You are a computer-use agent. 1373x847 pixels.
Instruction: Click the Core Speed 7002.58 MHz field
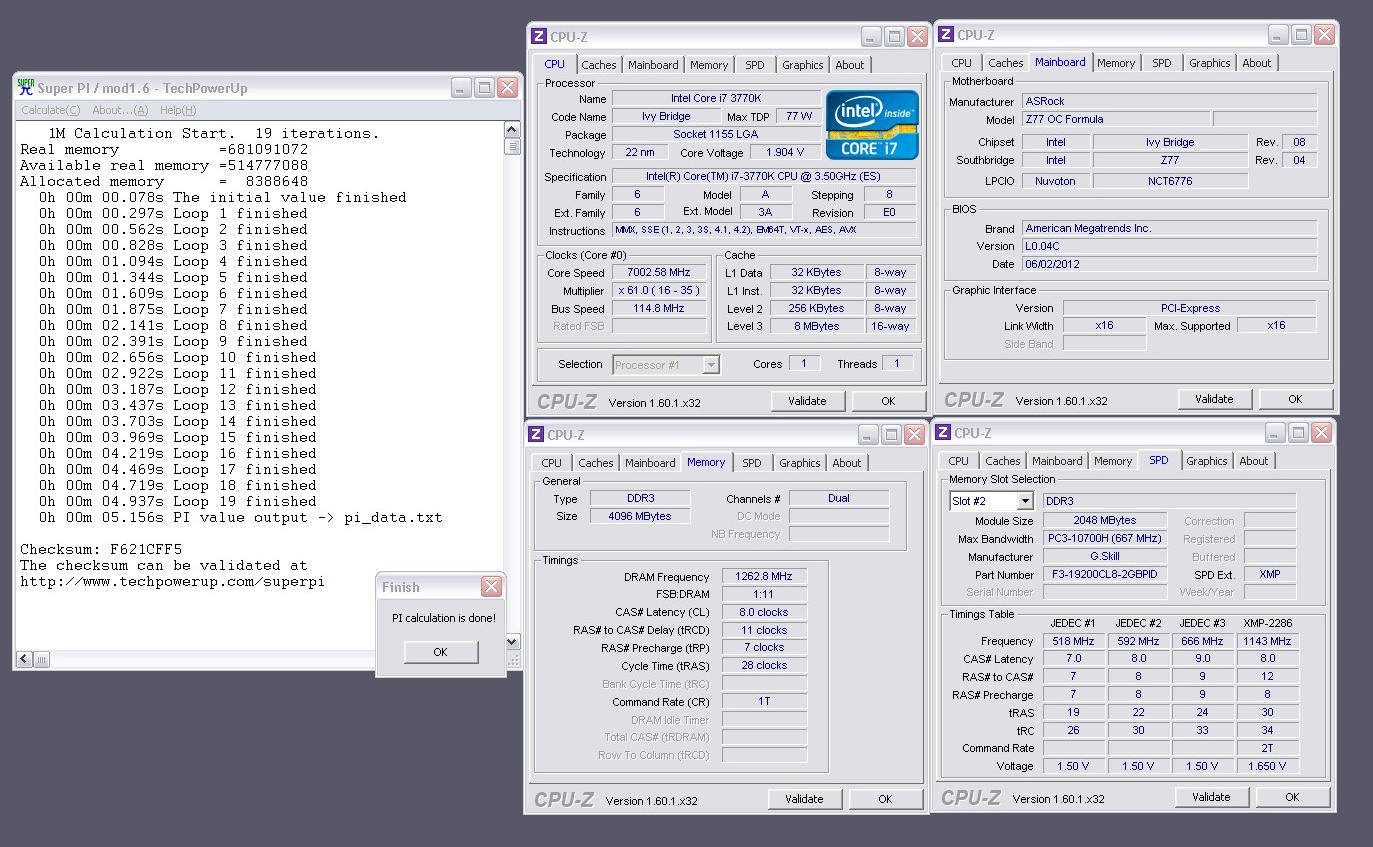(x=660, y=272)
